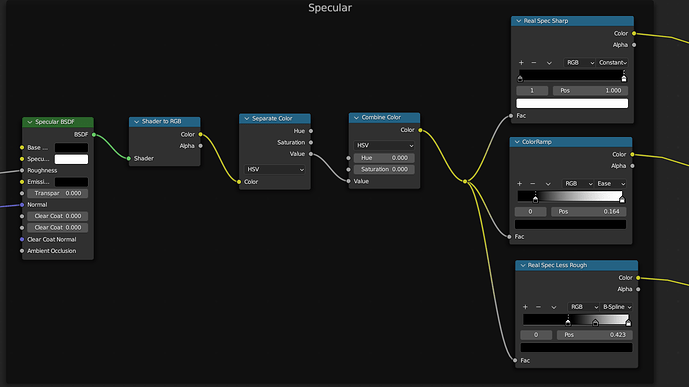Open ColorRamp node Ease interpolation dropdown
689x387 pixels.
(x=610, y=184)
